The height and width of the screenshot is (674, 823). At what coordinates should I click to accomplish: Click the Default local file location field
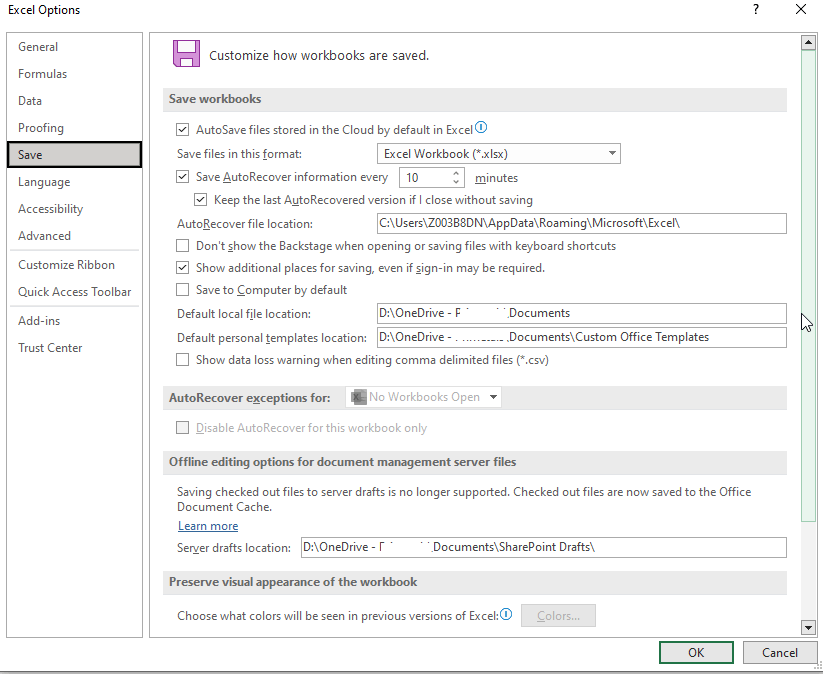(582, 313)
